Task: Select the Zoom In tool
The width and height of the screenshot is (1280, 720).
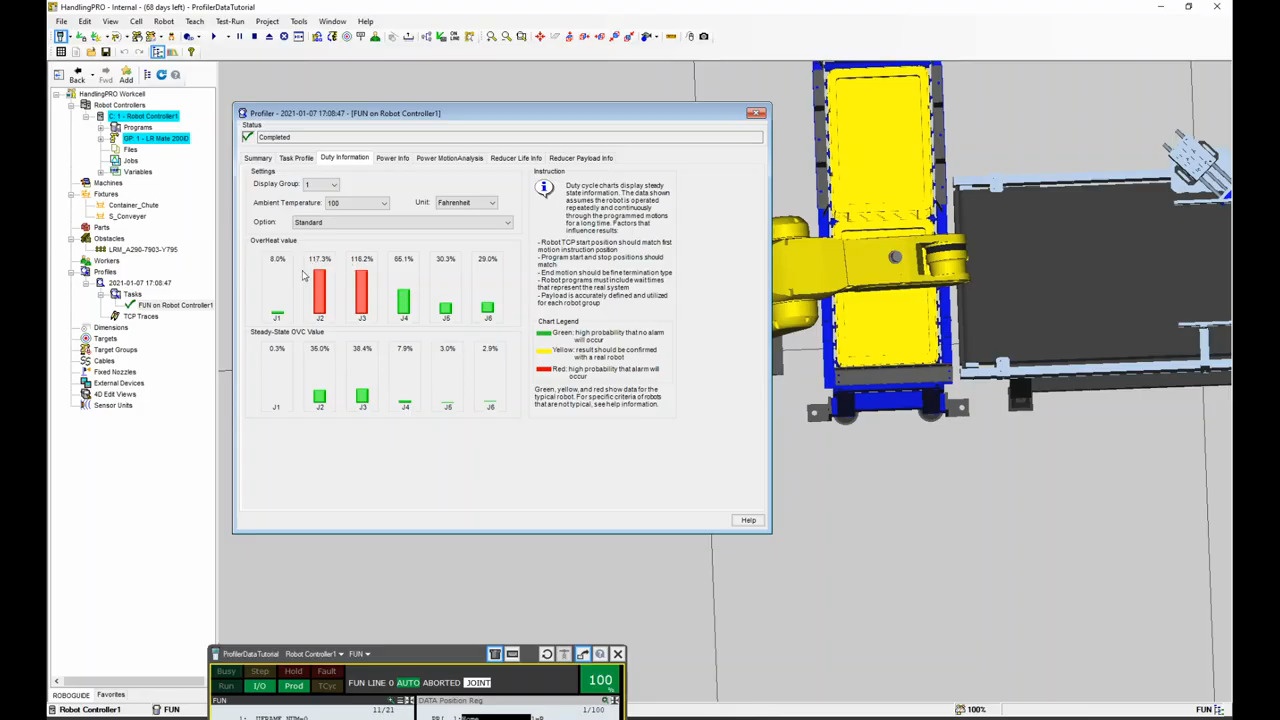Action: pyautogui.click(x=489, y=36)
